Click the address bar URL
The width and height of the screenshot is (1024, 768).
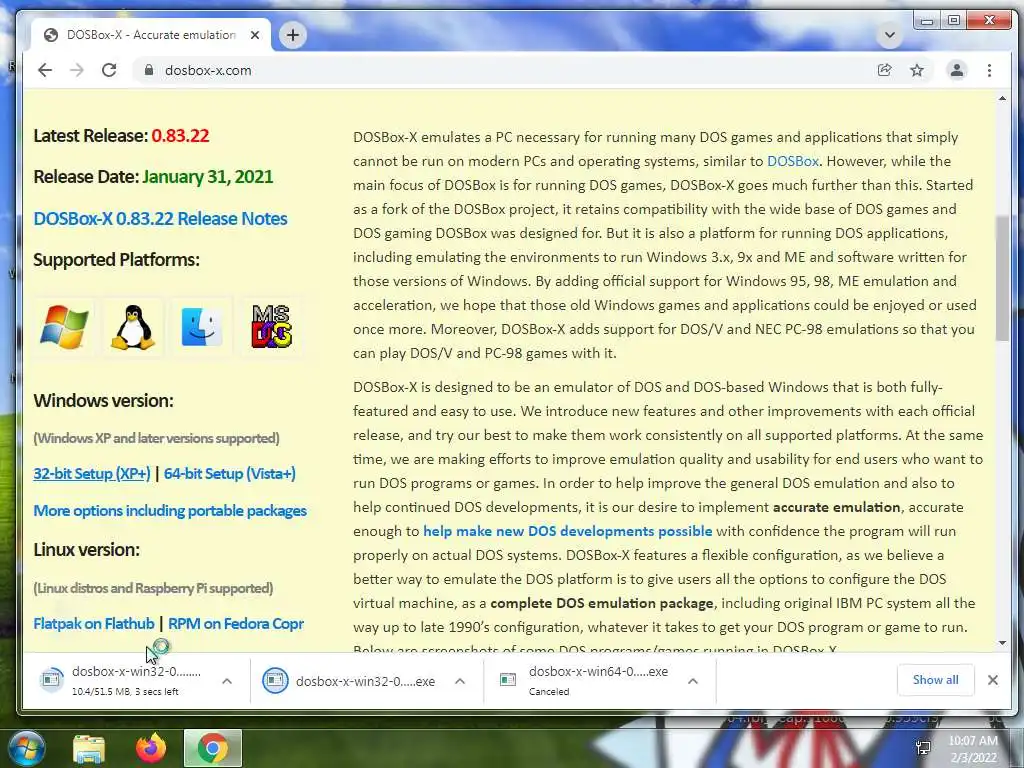pos(208,71)
